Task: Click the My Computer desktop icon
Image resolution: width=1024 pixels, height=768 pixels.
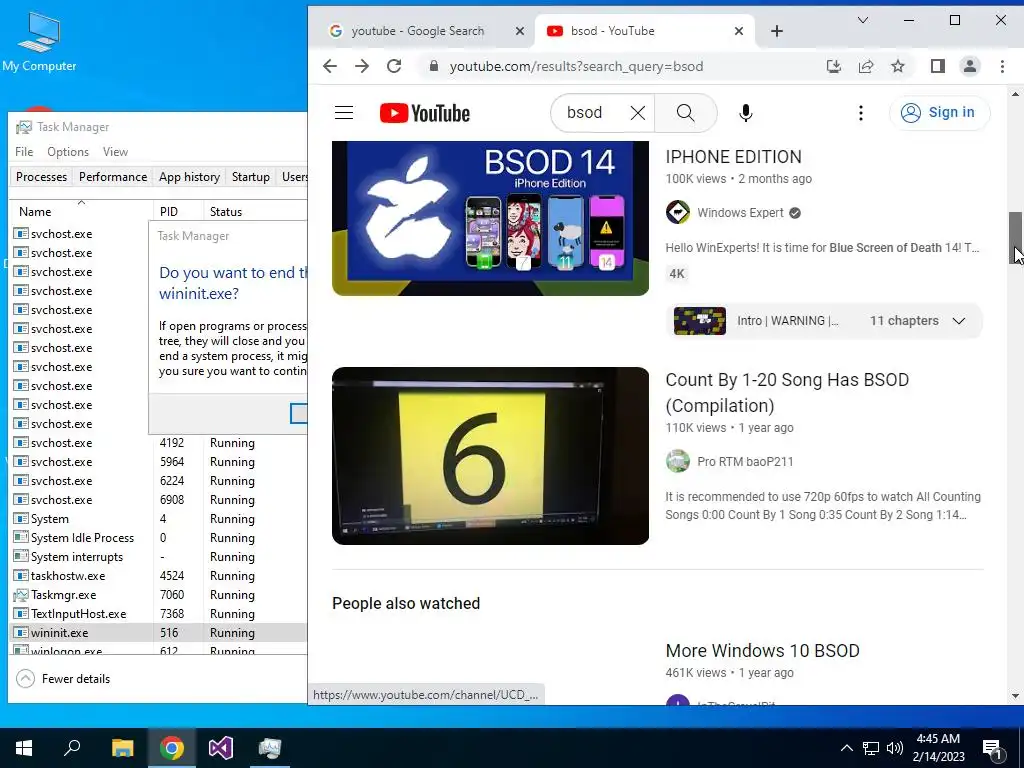Action: pyautogui.click(x=39, y=41)
